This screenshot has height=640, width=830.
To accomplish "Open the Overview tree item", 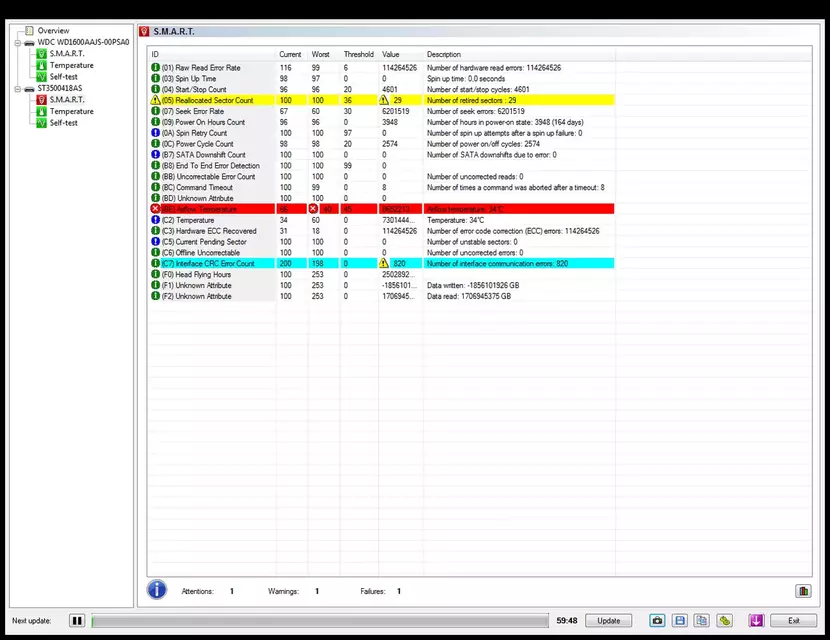I will tap(53, 31).
